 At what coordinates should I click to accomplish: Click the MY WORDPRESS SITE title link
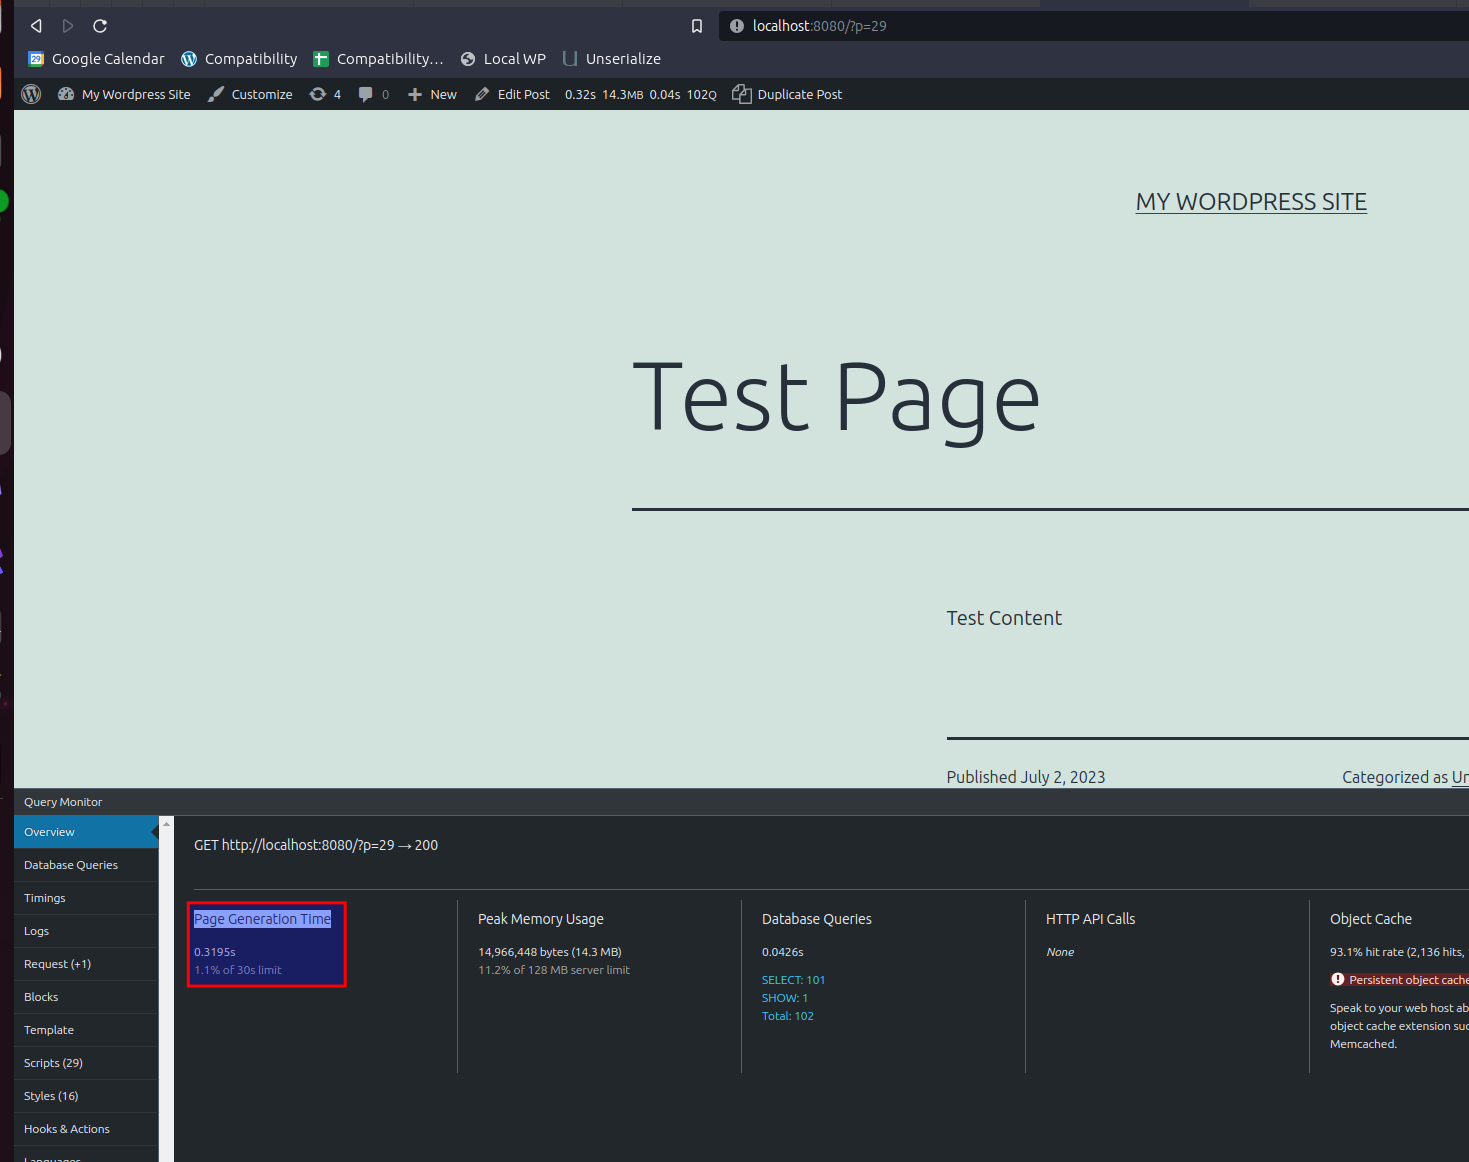(x=1251, y=202)
